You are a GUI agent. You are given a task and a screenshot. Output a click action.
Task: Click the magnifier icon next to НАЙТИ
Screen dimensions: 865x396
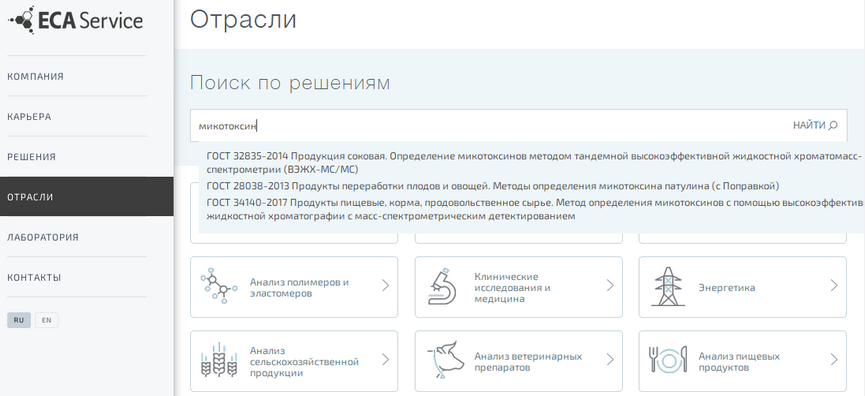coord(833,125)
